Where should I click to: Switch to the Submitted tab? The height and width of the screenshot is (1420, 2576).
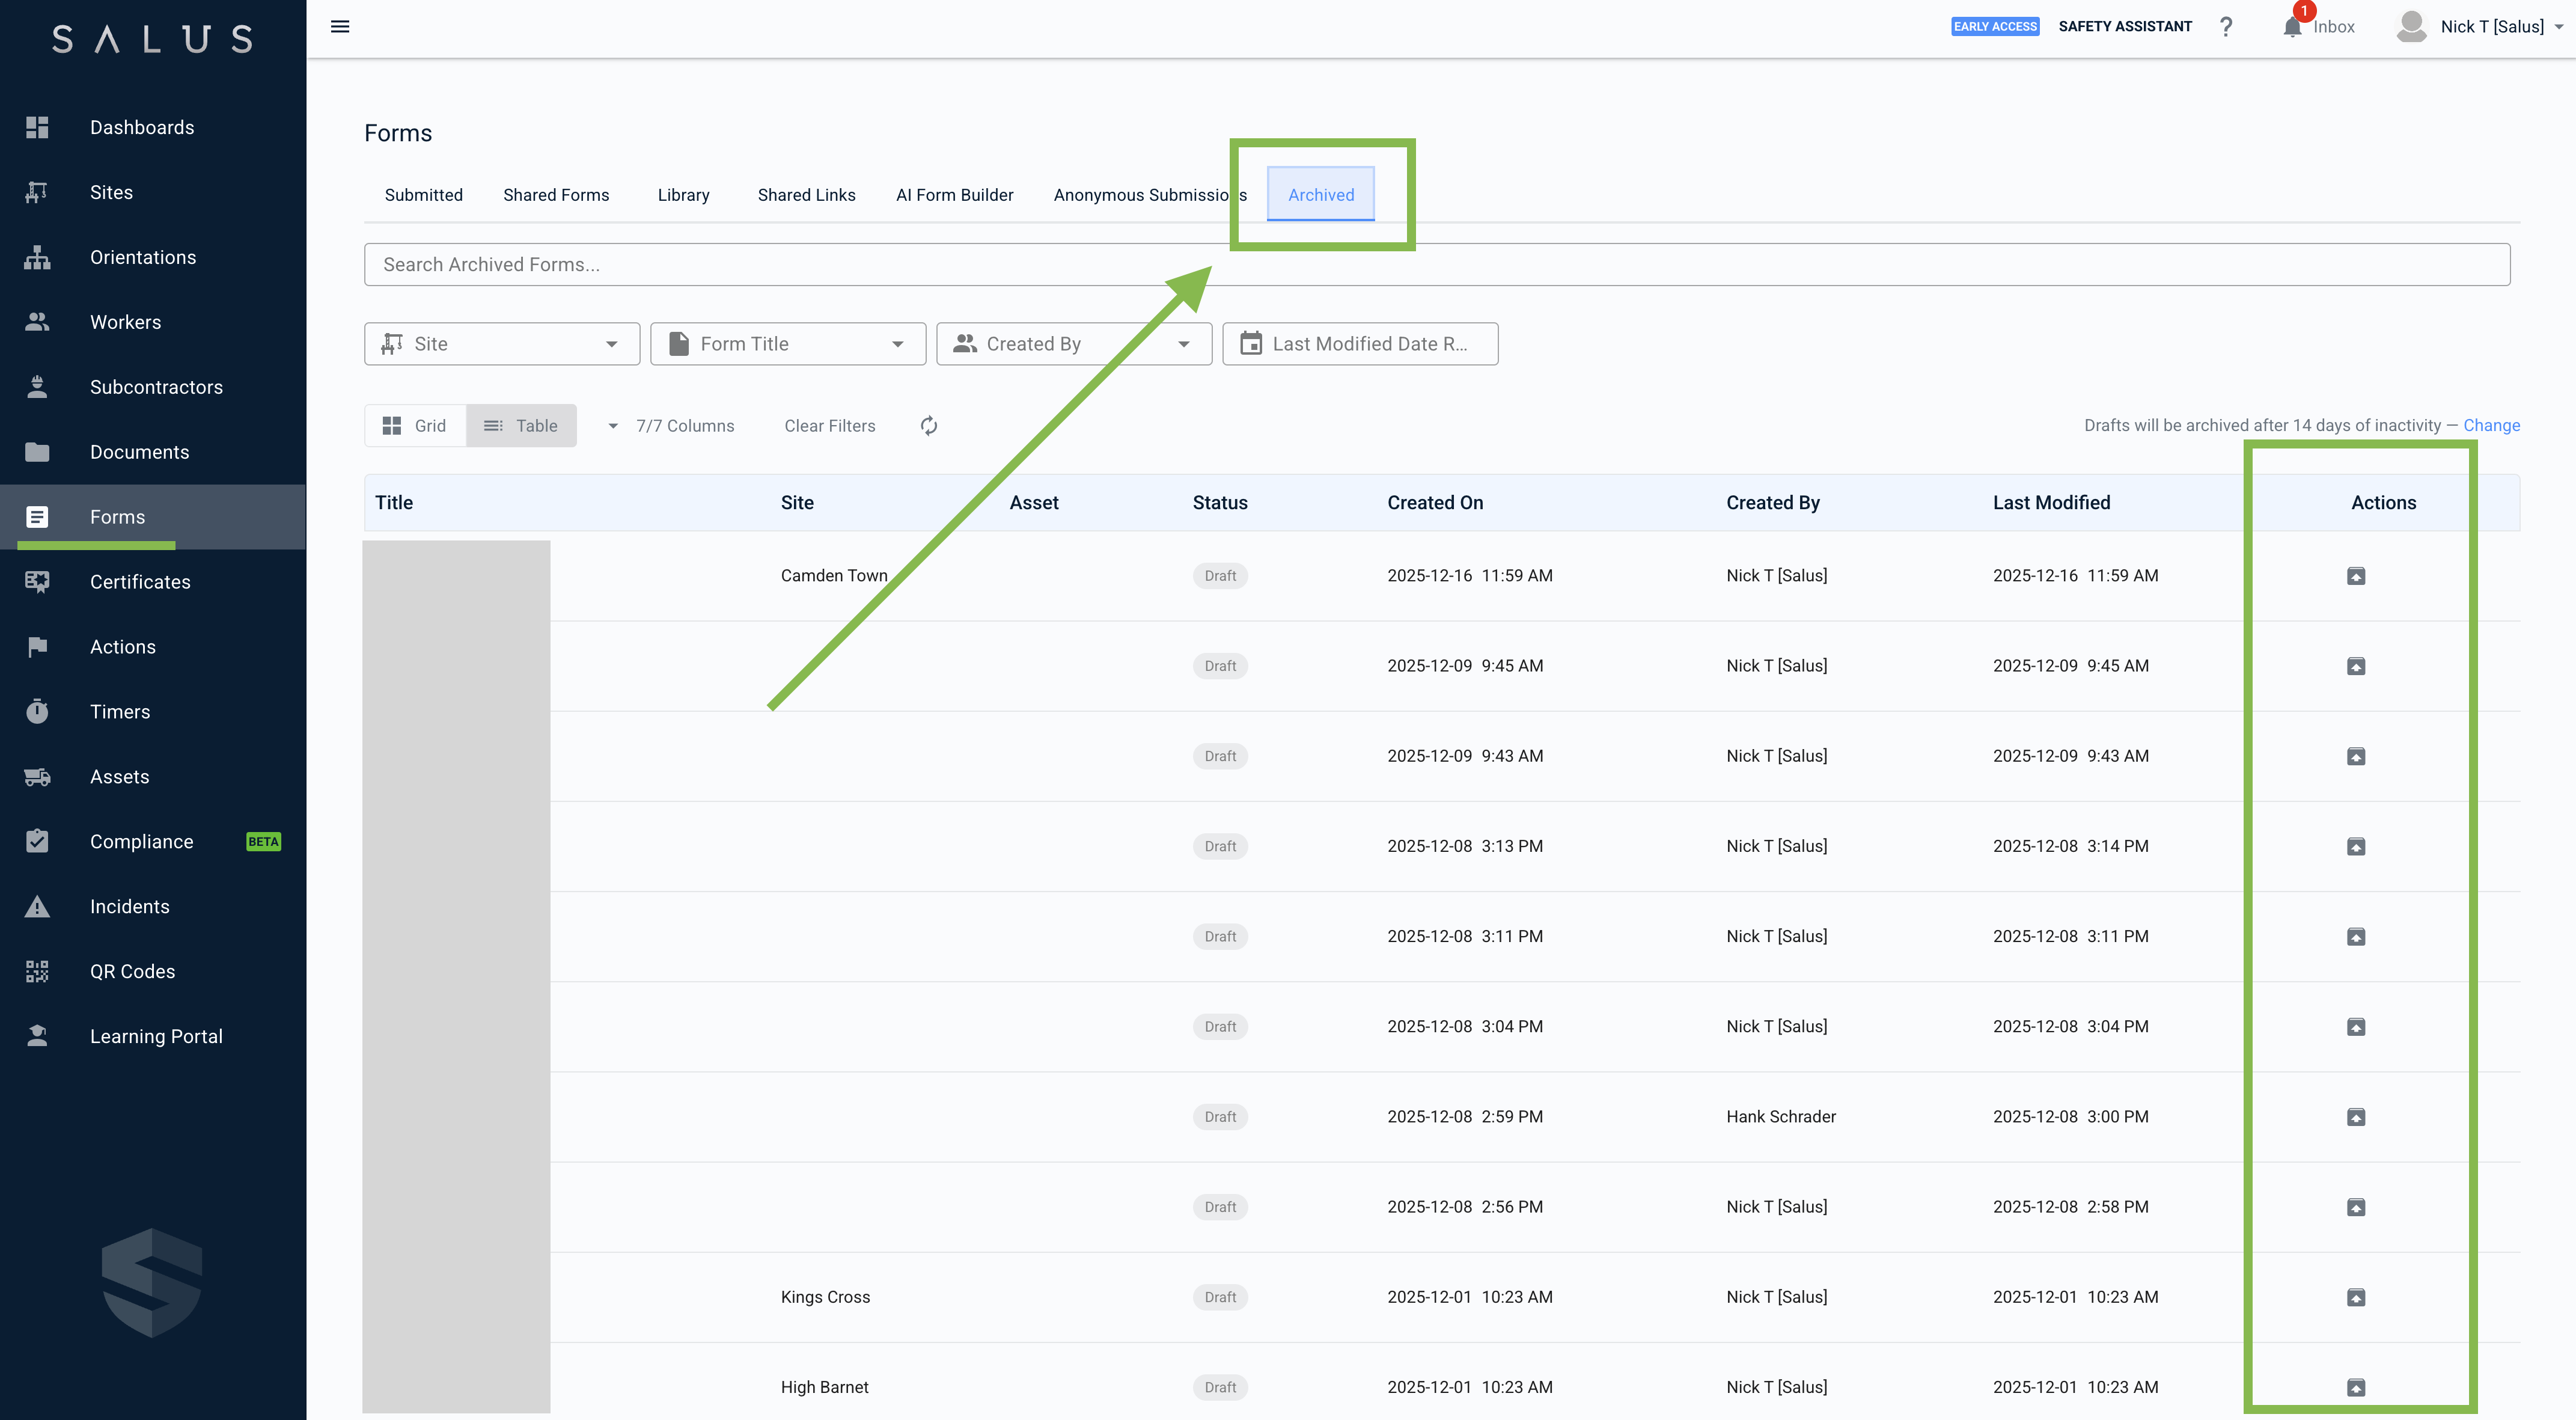423,195
